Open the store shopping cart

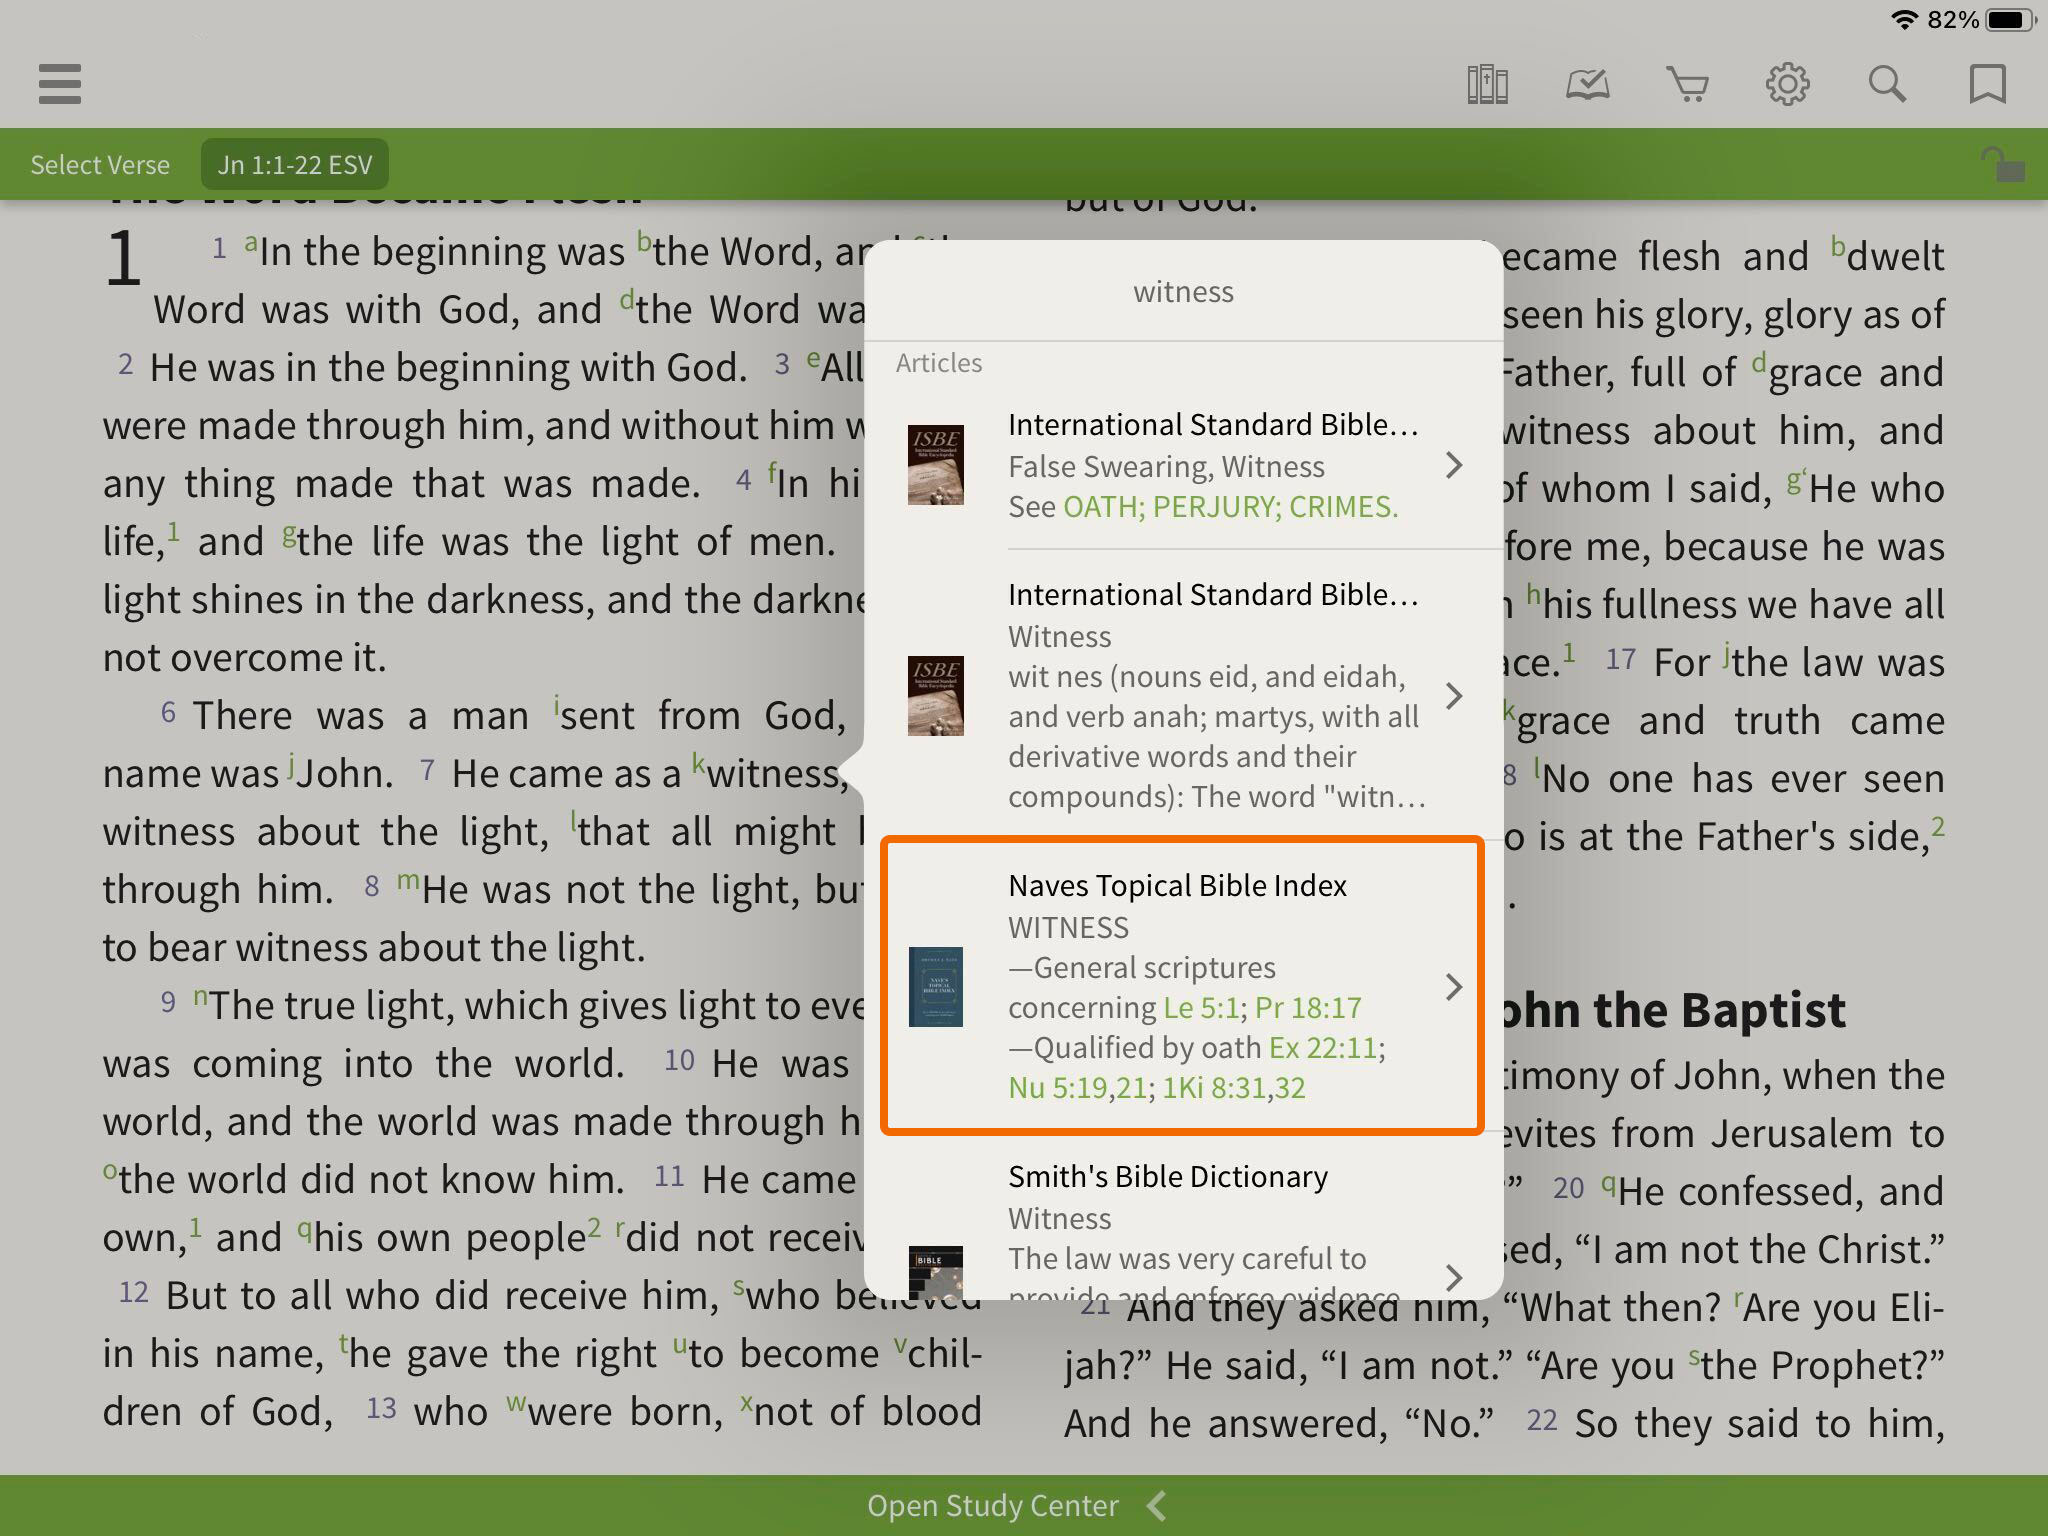1687,84
